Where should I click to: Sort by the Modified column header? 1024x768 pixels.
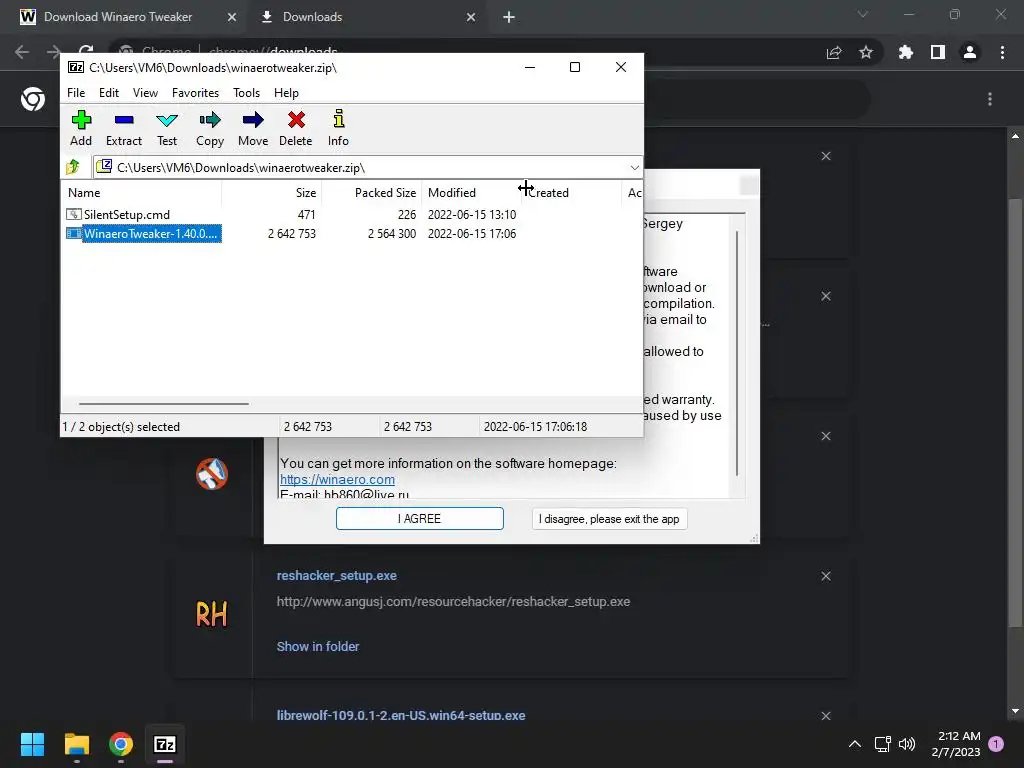point(471,193)
